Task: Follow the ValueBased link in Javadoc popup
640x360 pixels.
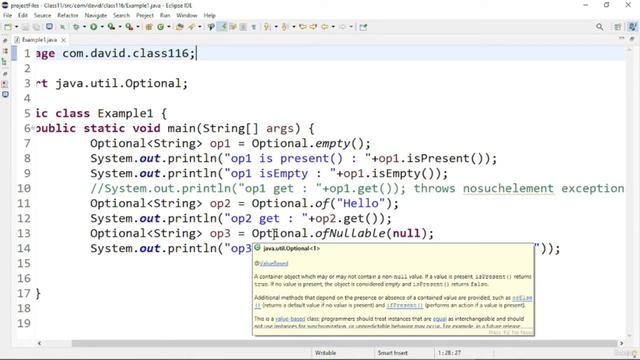Action: pos(274,264)
